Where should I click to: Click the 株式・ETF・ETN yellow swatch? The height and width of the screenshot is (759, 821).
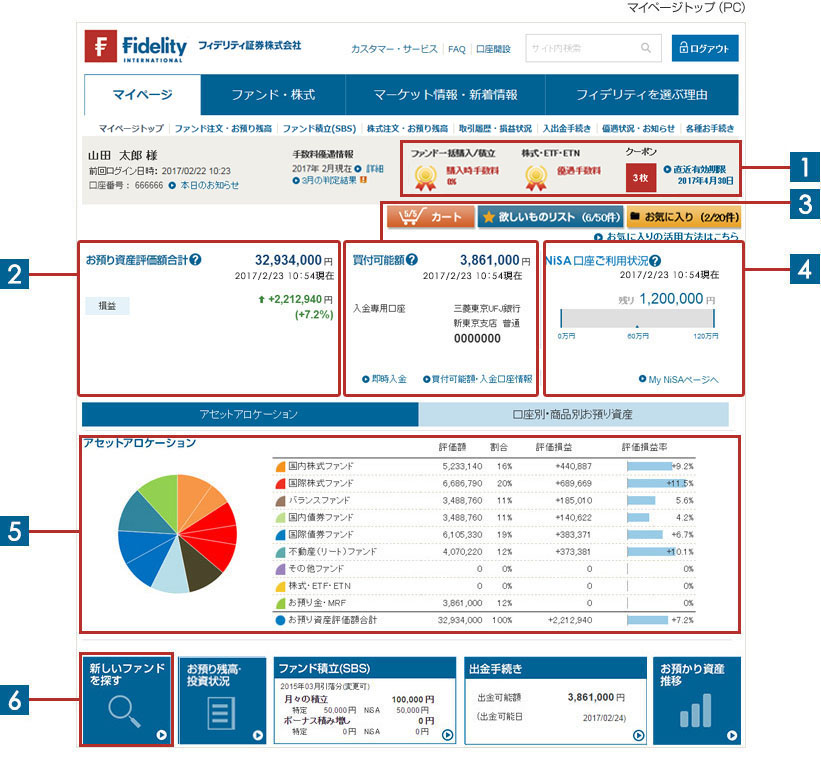click(280, 586)
